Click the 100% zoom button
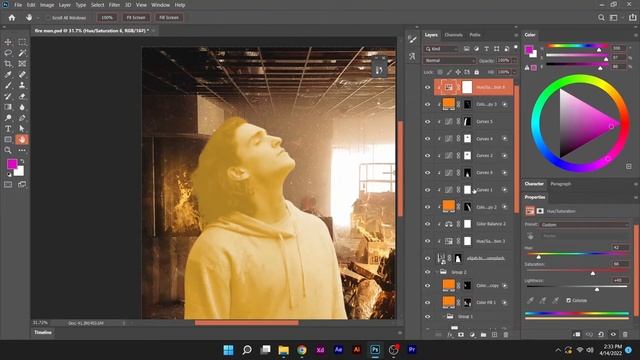 107,18
